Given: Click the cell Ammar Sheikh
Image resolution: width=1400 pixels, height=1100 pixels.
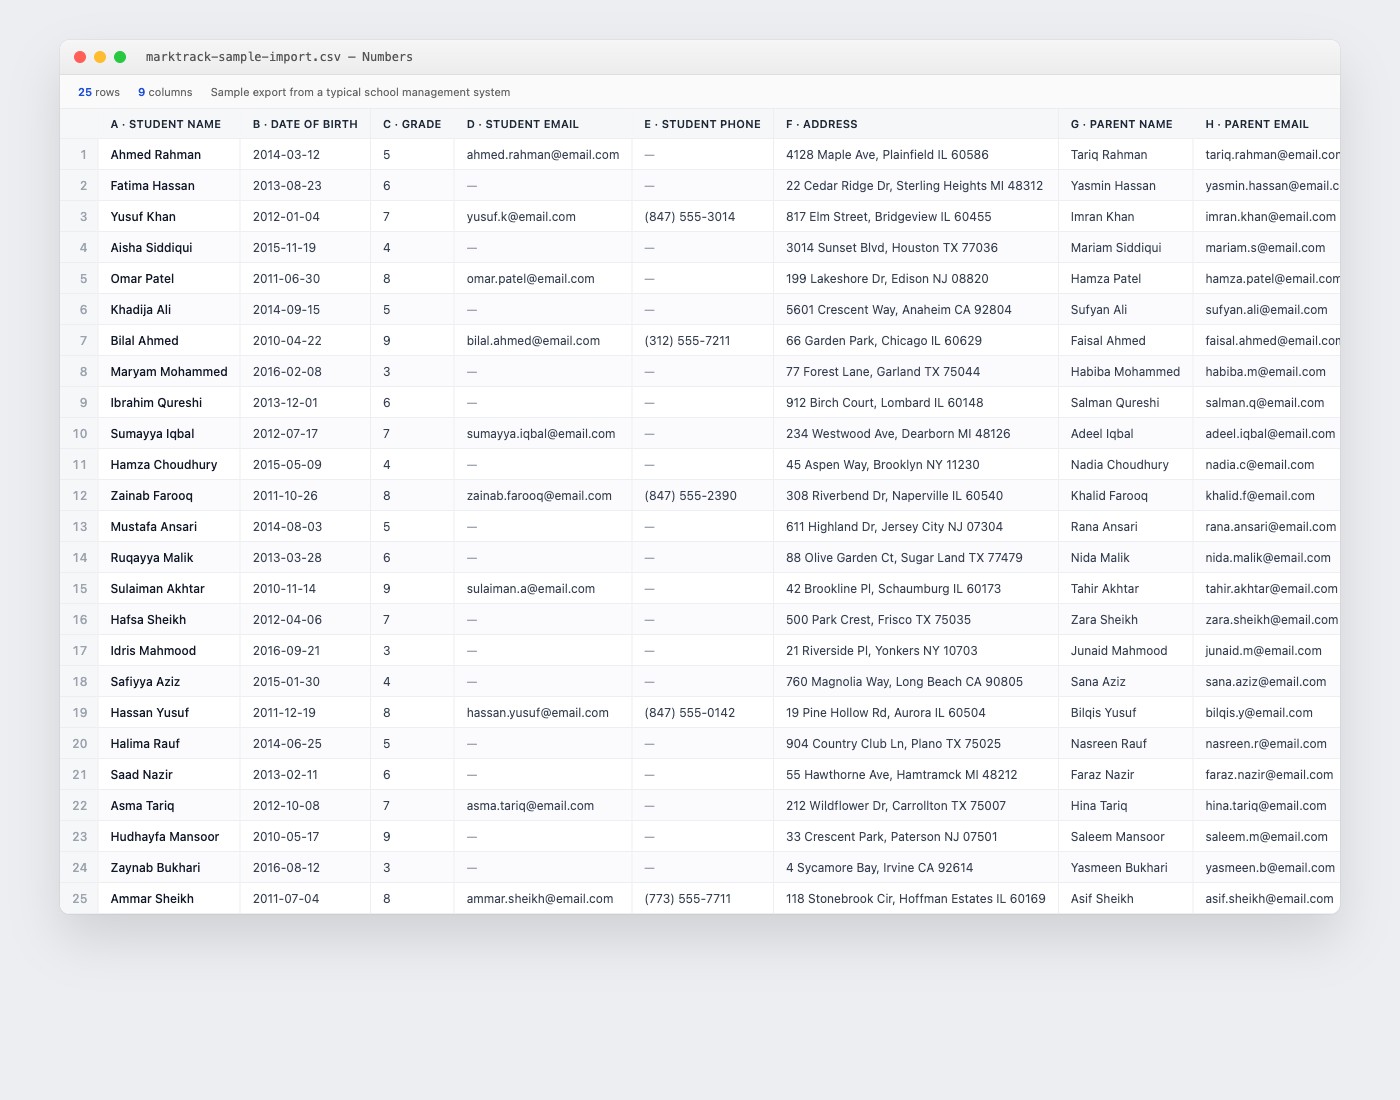Looking at the screenshot, I should click(x=170, y=899).
